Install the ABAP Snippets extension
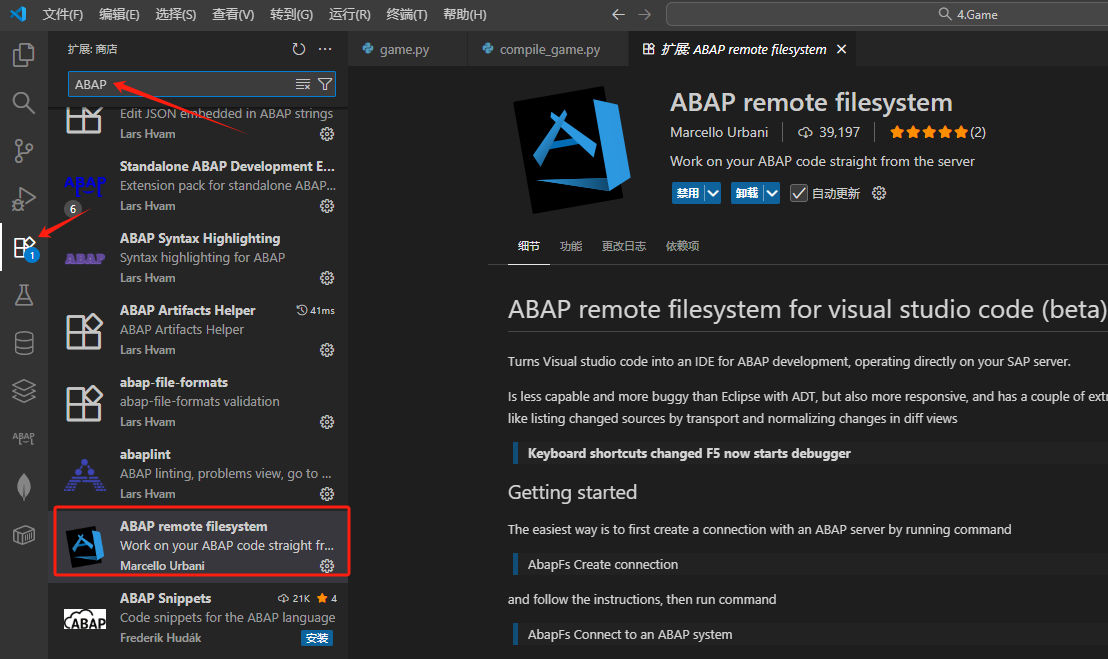Image resolution: width=1108 pixels, height=659 pixels. coord(317,639)
